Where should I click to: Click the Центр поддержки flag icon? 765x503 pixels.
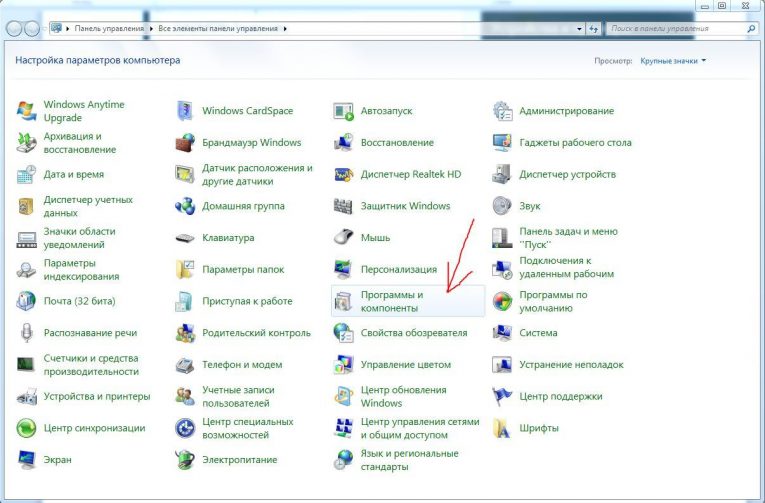(502, 397)
